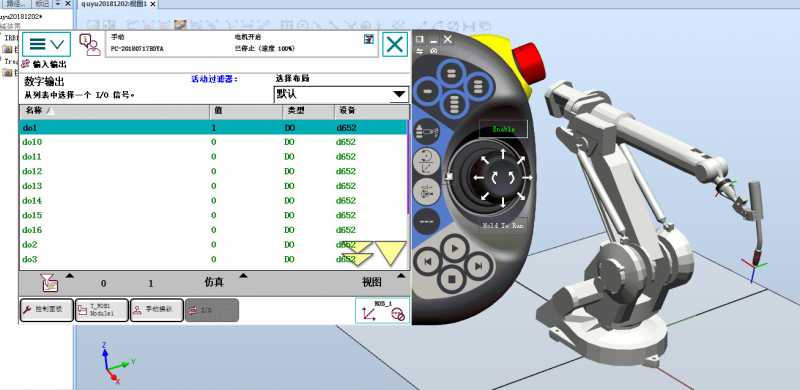This screenshot has width=800, height=390.
Task: Click joystick left arrow
Action: point(479,178)
